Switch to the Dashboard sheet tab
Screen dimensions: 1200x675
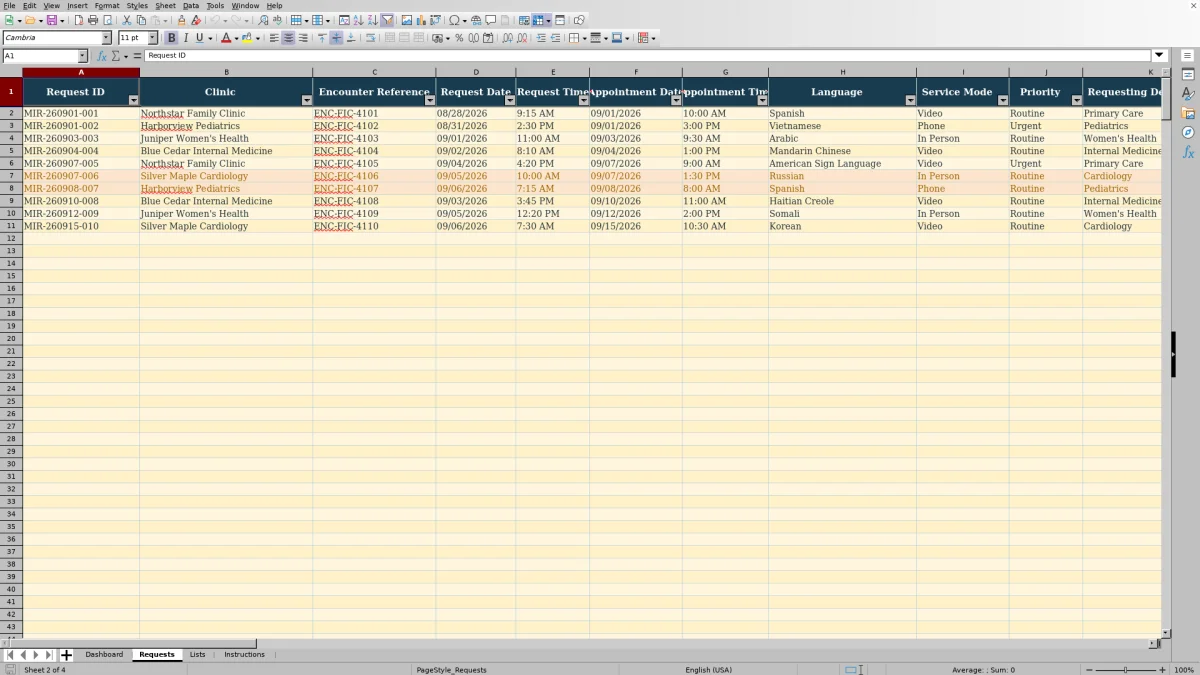point(104,655)
